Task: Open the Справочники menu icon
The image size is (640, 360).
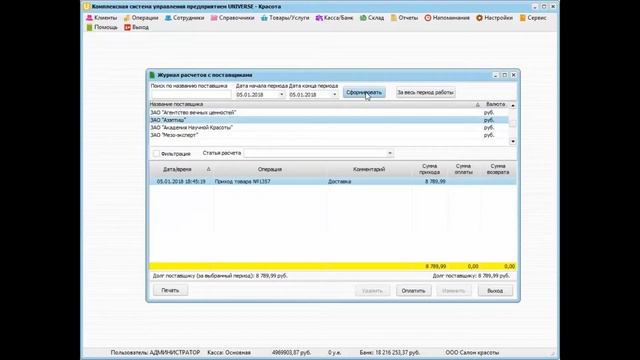Action: point(214,18)
